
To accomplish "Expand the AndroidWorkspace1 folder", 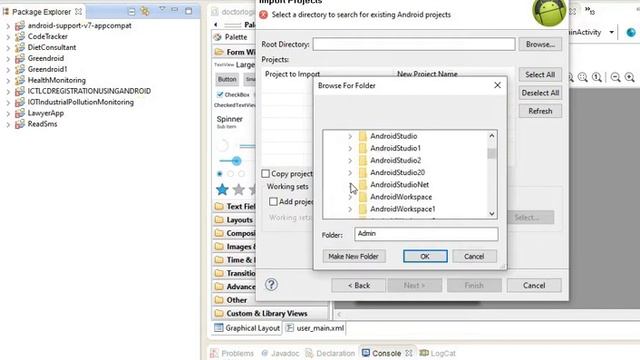I will point(350,209).
